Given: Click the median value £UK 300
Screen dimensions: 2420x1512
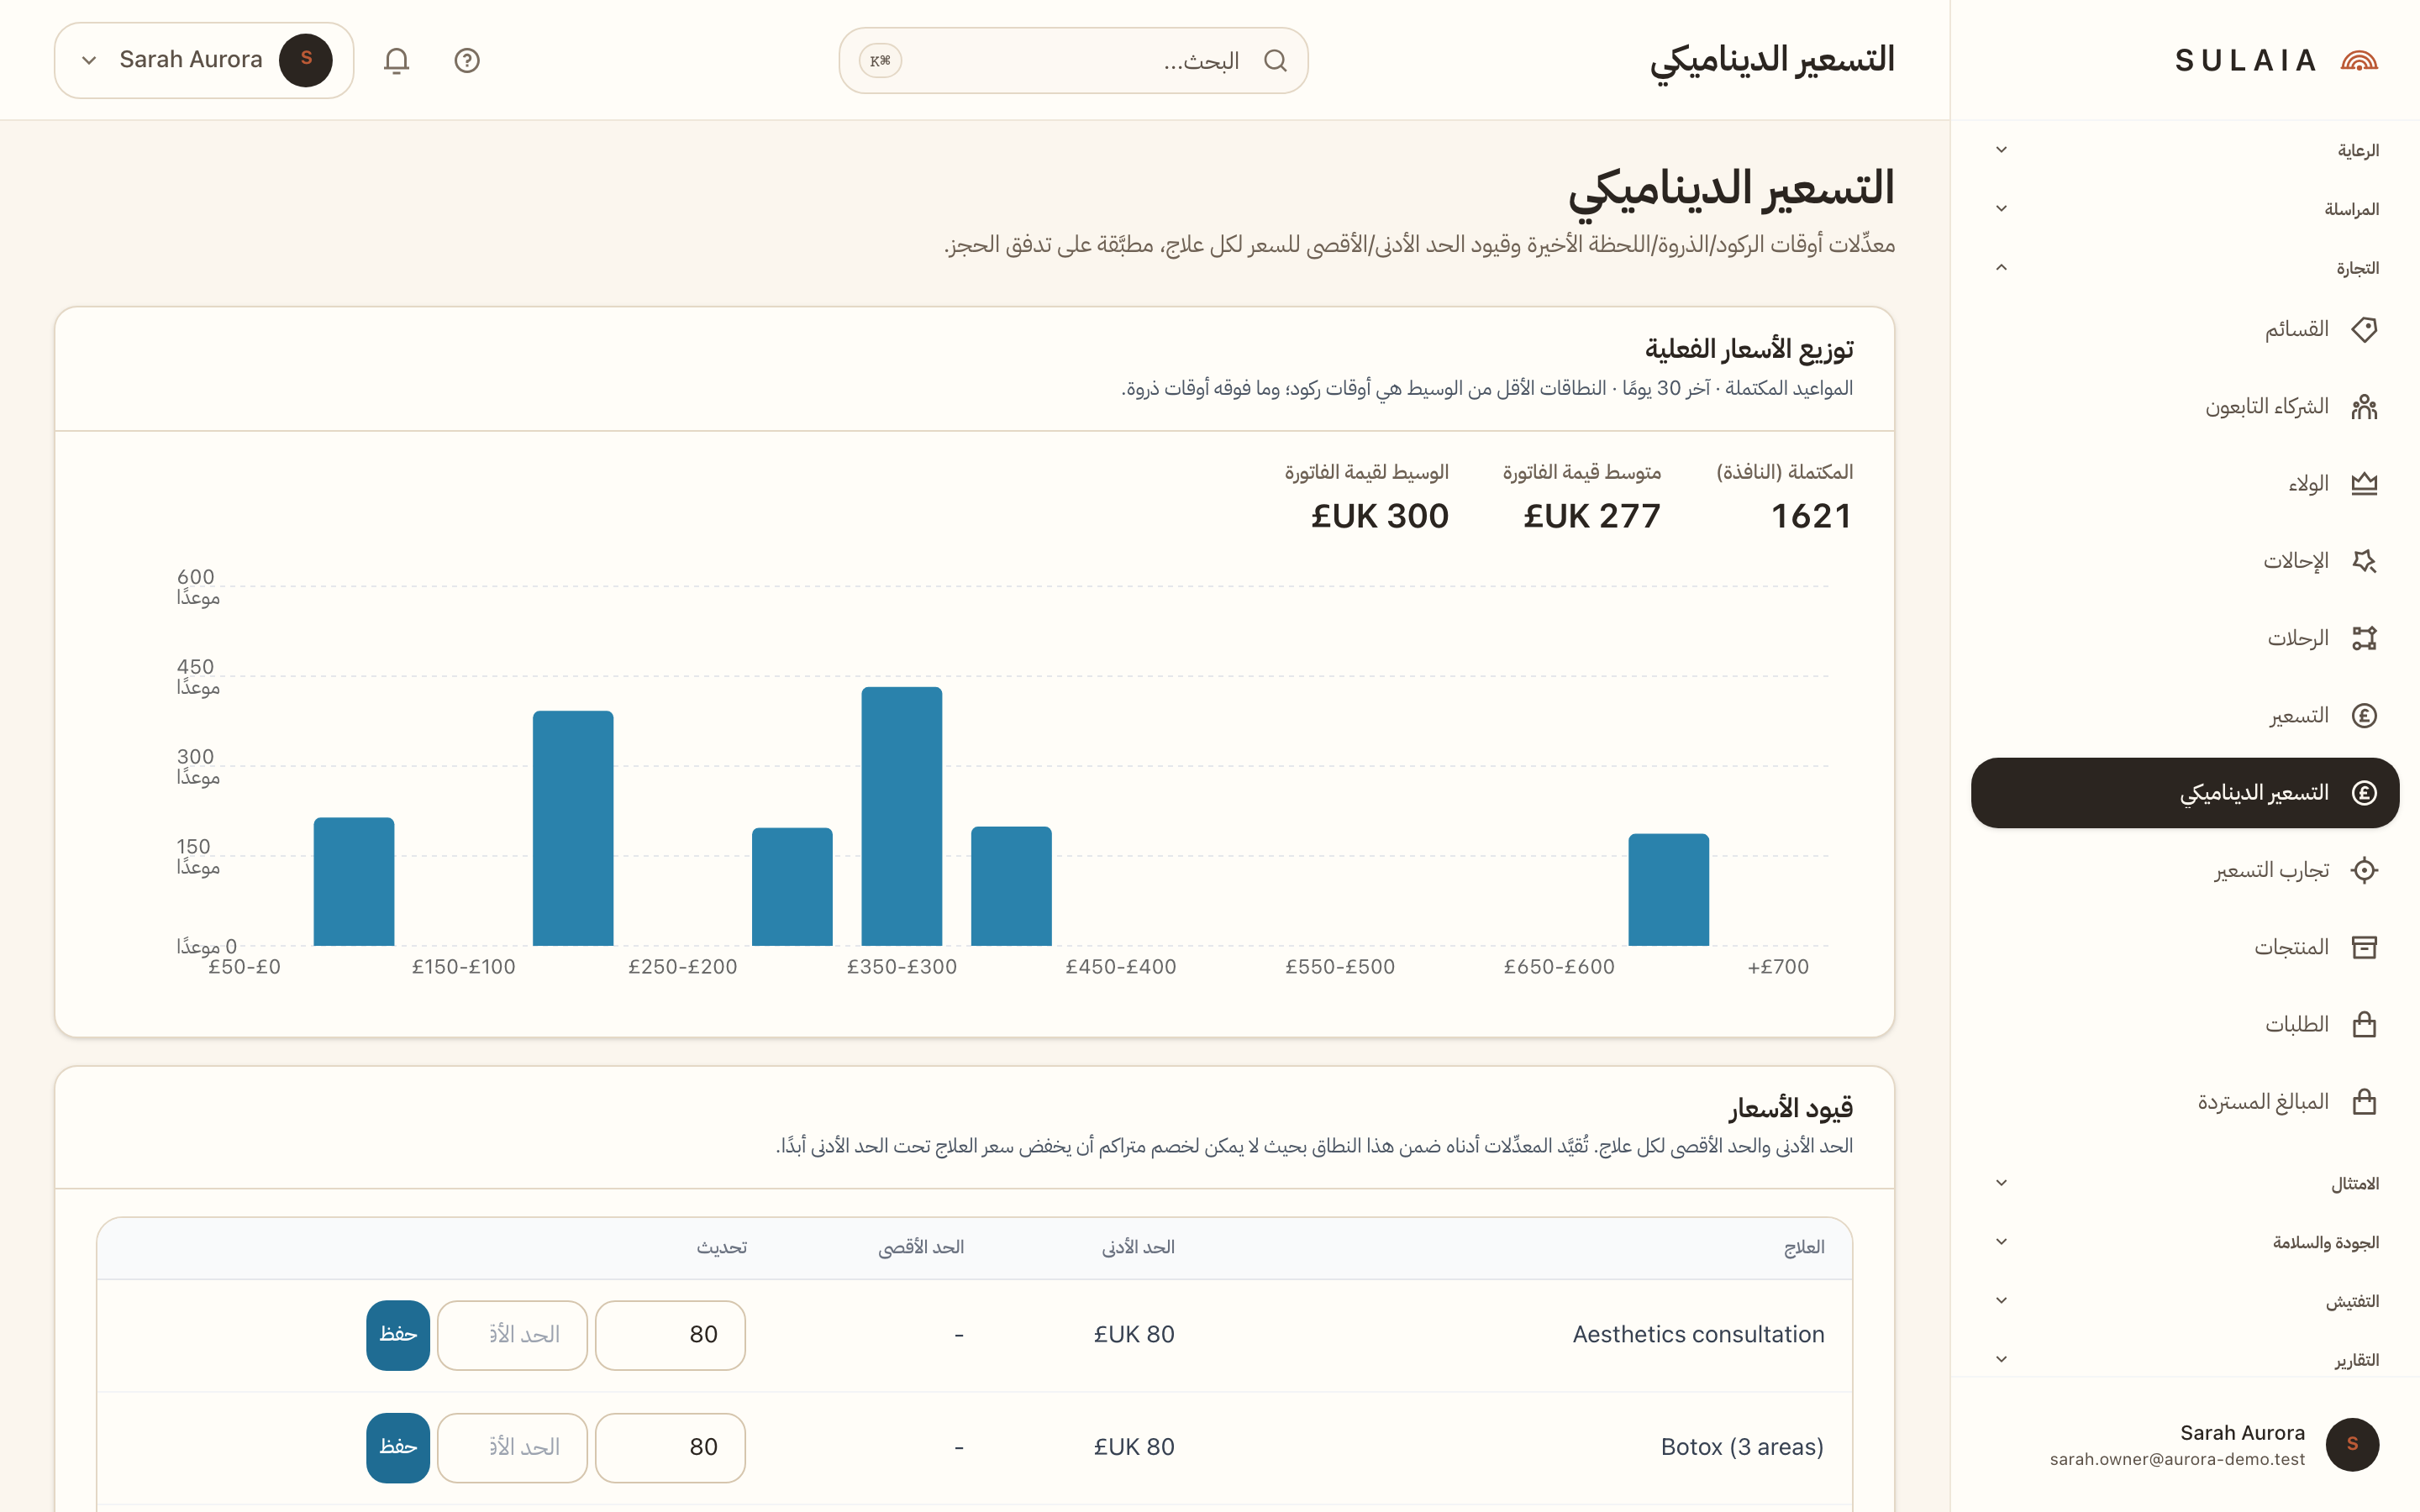Looking at the screenshot, I should tap(1380, 516).
